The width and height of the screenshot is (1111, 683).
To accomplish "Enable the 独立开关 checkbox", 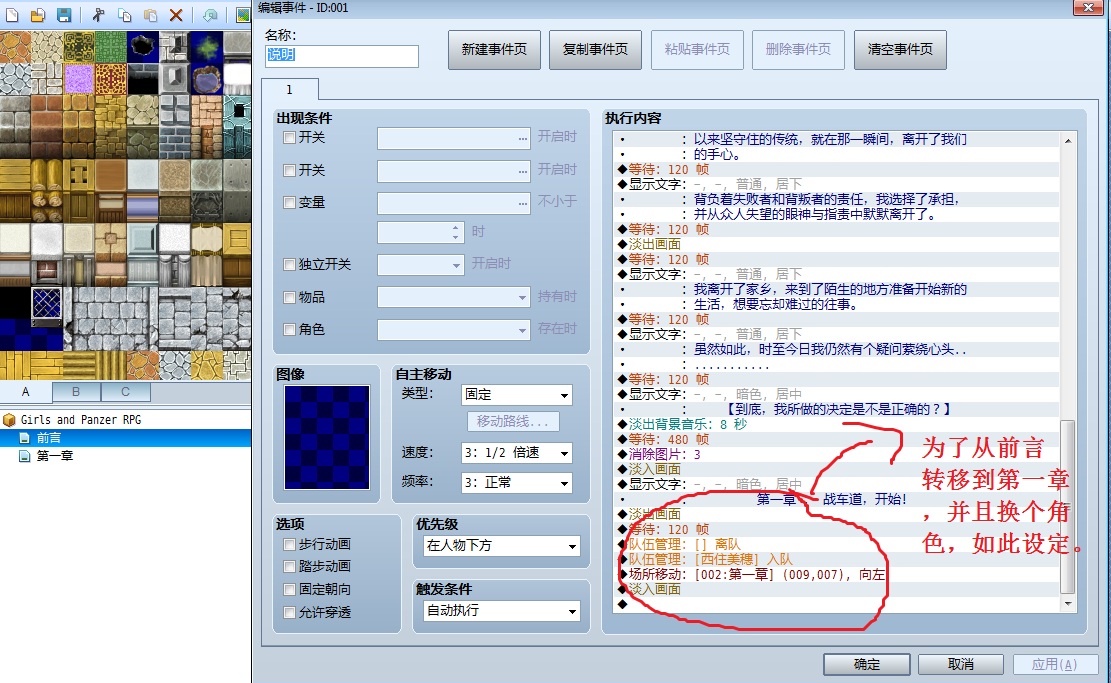I will (x=289, y=264).
